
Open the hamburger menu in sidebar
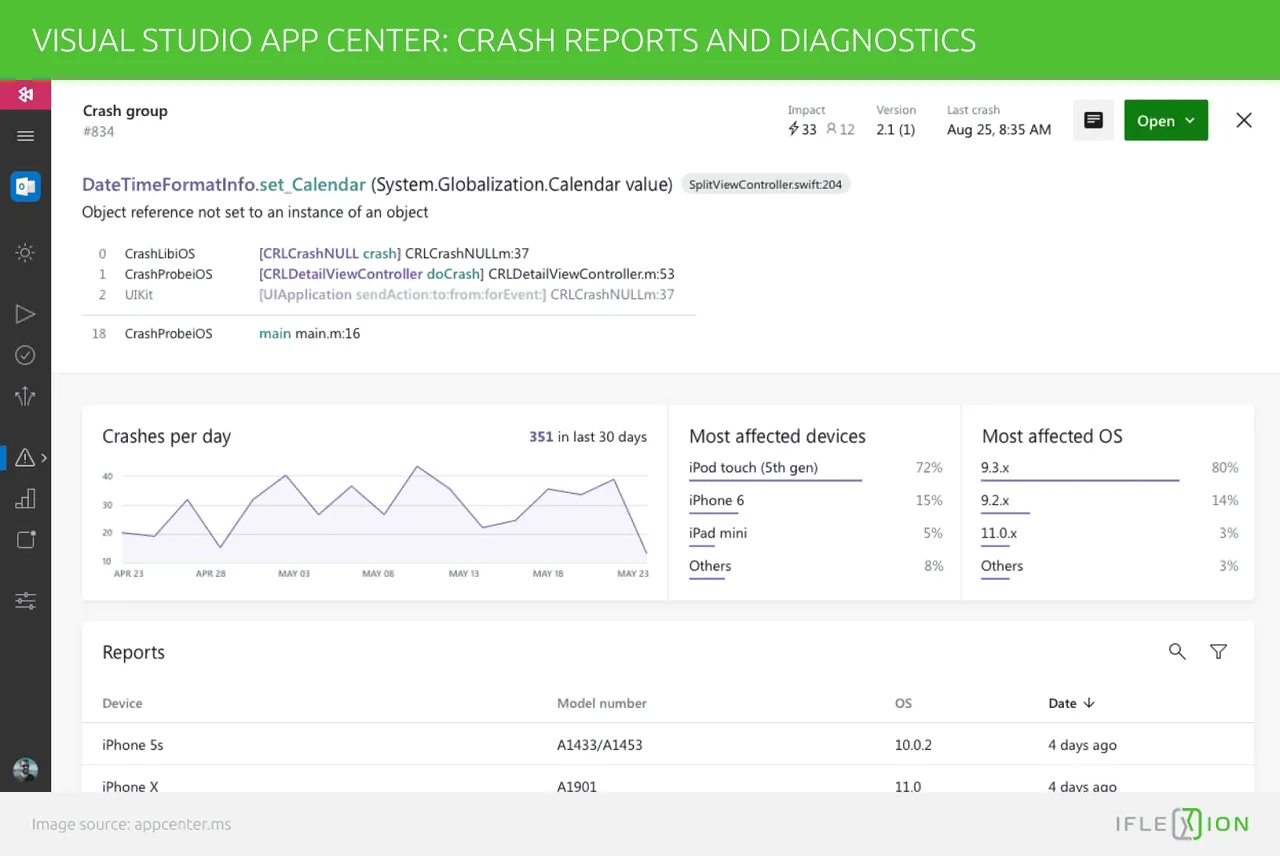pos(26,136)
